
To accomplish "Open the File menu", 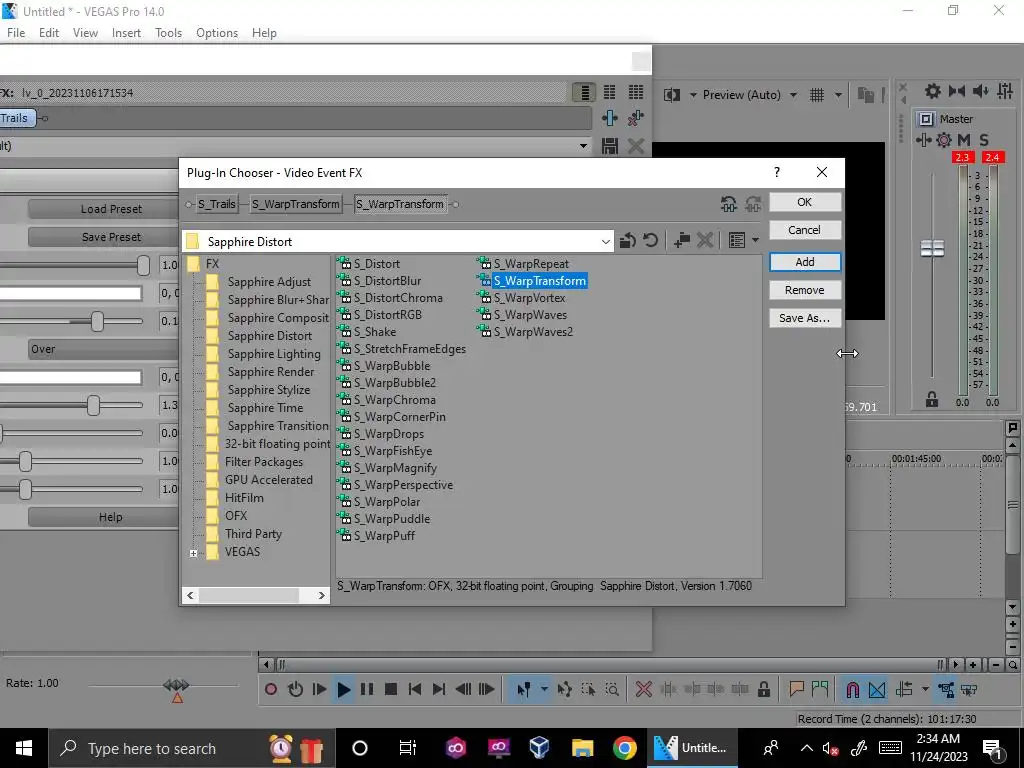I will 16,33.
